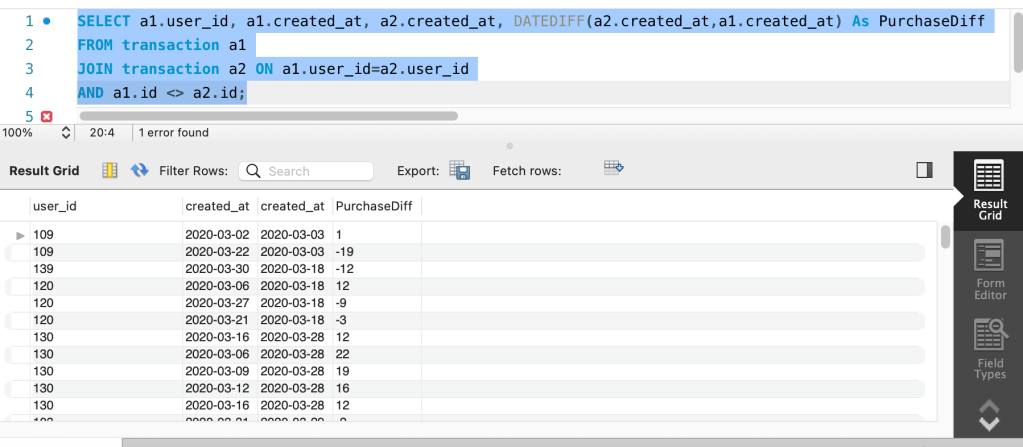Click the editor horizontal scrollbar
The width and height of the screenshot is (1023, 447).
tap(270, 116)
